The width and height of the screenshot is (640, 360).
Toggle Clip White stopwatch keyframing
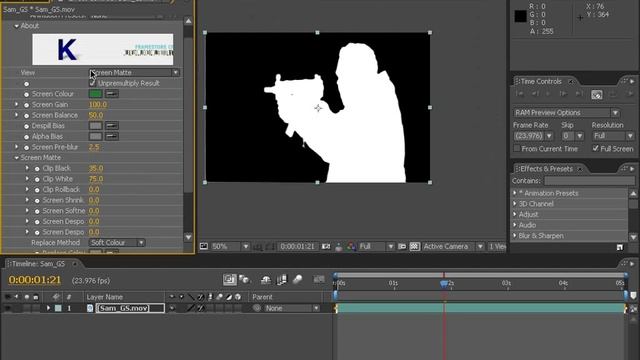click(37, 179)
